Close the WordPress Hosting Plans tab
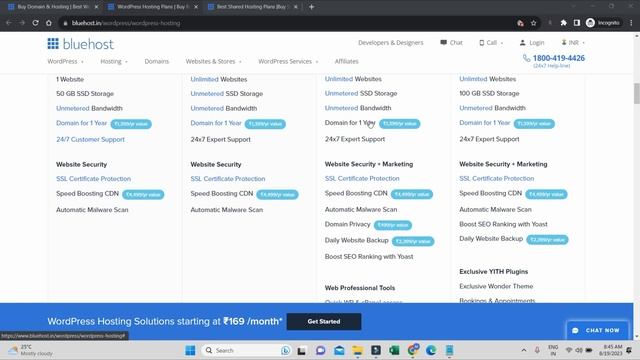 (196, 7)
